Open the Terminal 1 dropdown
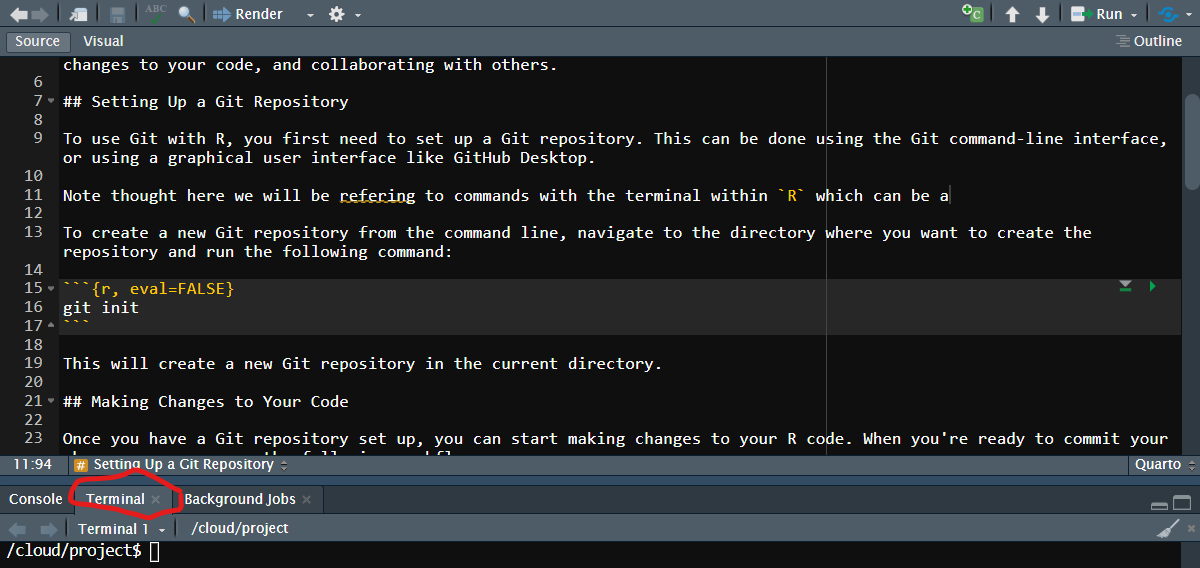This screenshot has width=1200, height=568. coord(121,529)
